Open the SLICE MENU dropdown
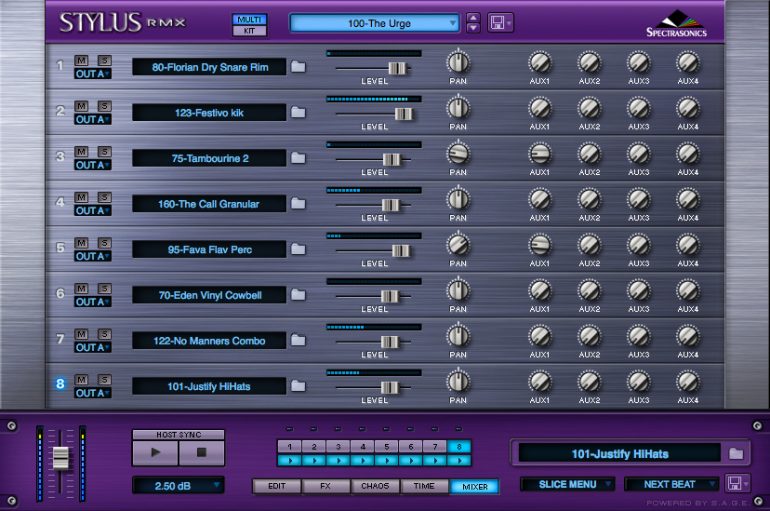770x511 pixels. 568,484
